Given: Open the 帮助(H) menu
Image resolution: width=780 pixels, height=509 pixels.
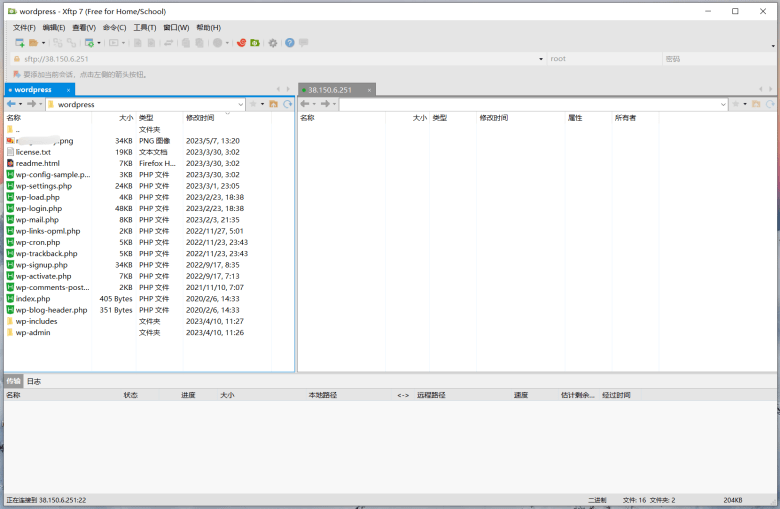Looking at the screenshot, I should (x=208, y=27).
